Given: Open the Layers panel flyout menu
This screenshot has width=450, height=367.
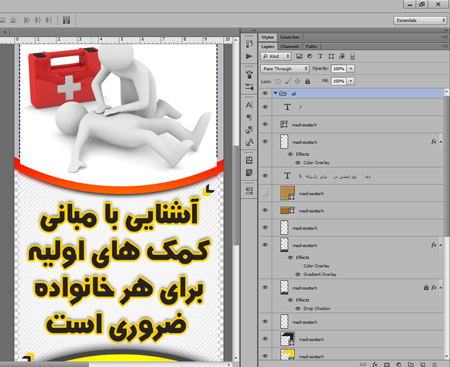Looking at the screenshot, I should 445,46.
